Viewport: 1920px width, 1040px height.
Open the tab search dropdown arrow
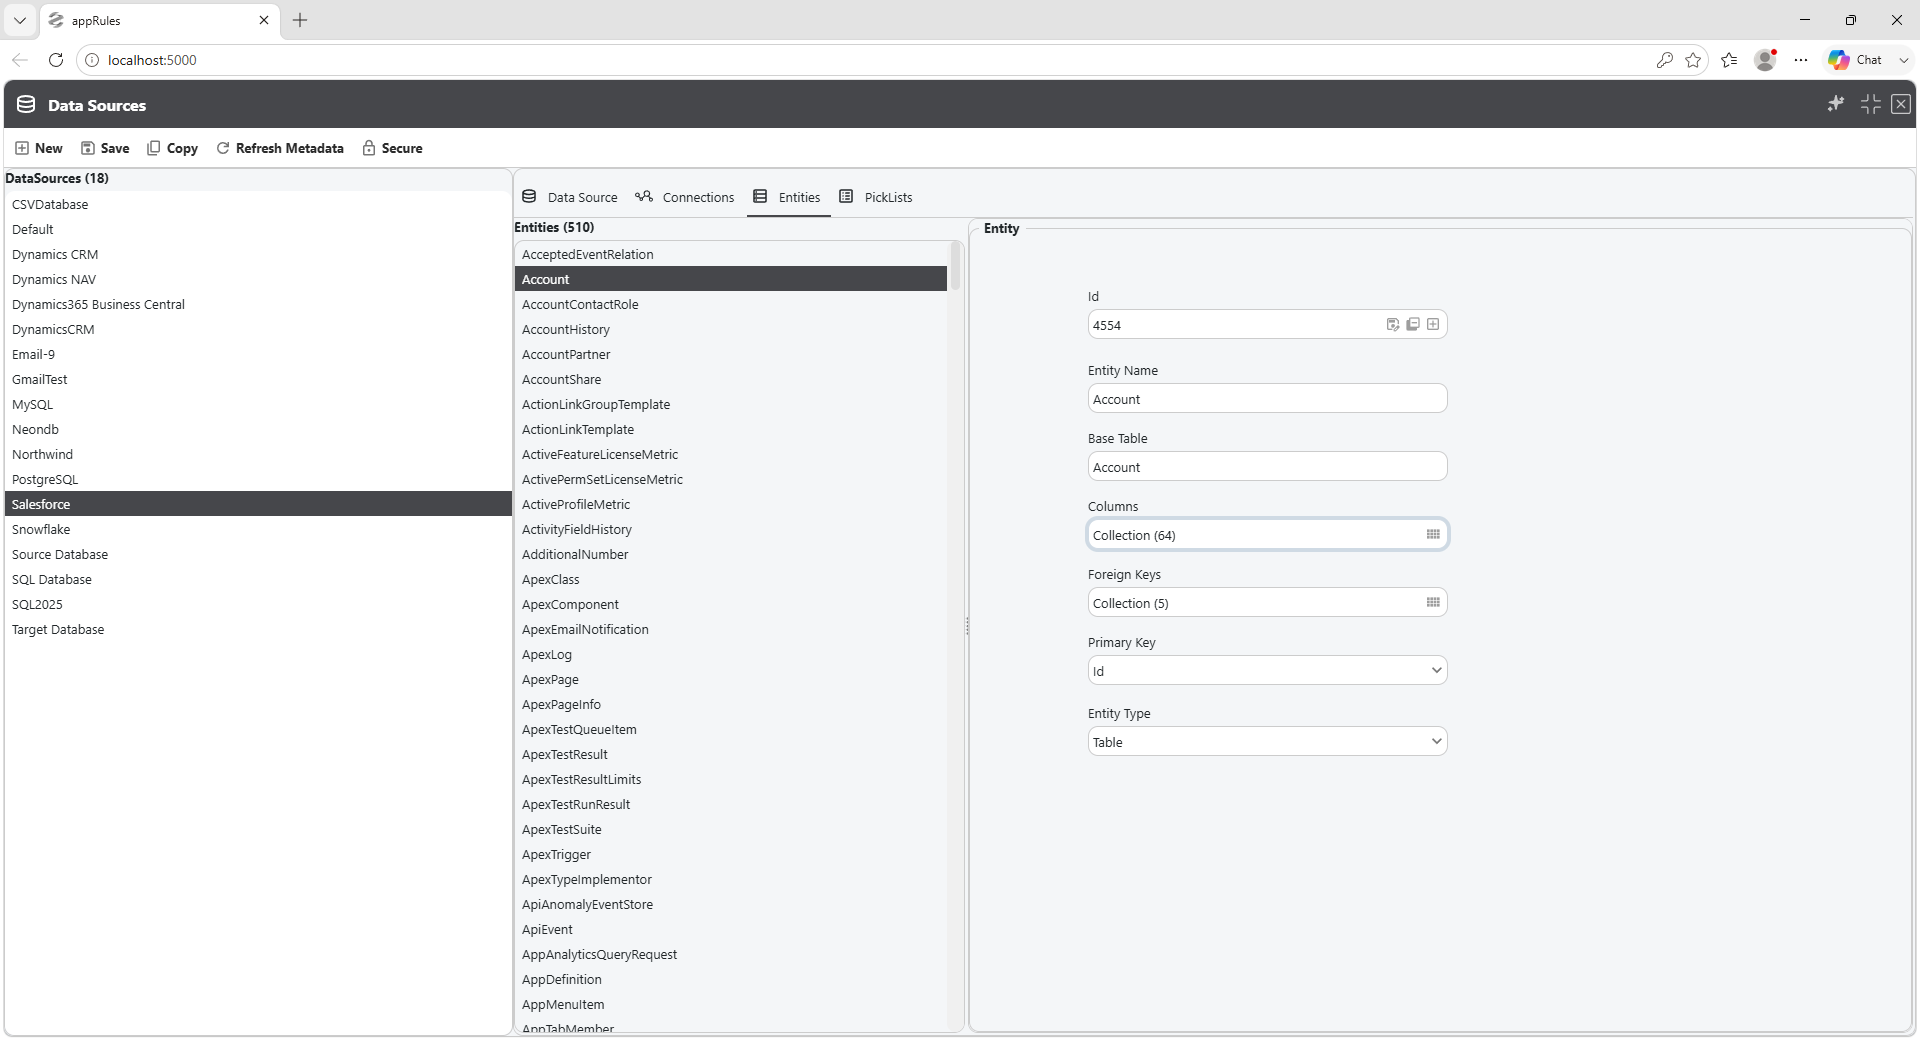click(20, 20)
